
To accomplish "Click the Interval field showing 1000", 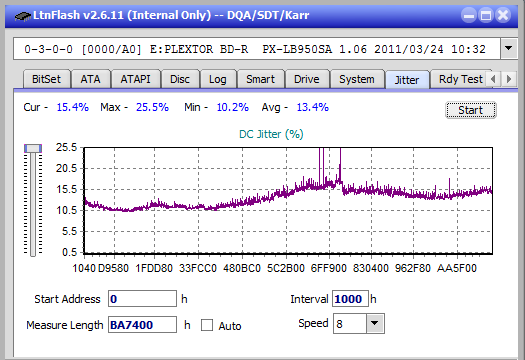I will tap(350, 299).
